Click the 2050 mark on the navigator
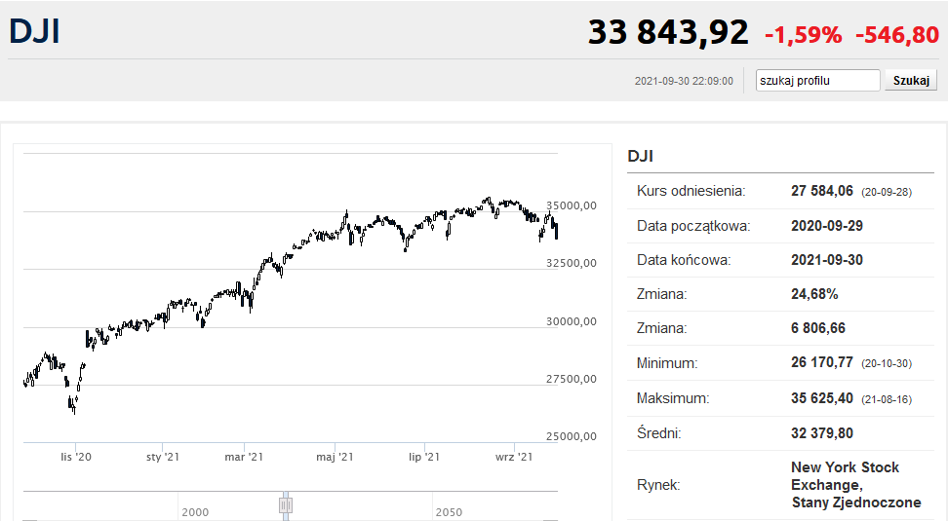The width and height of the screenshot is (948, 521). (448, 511)
